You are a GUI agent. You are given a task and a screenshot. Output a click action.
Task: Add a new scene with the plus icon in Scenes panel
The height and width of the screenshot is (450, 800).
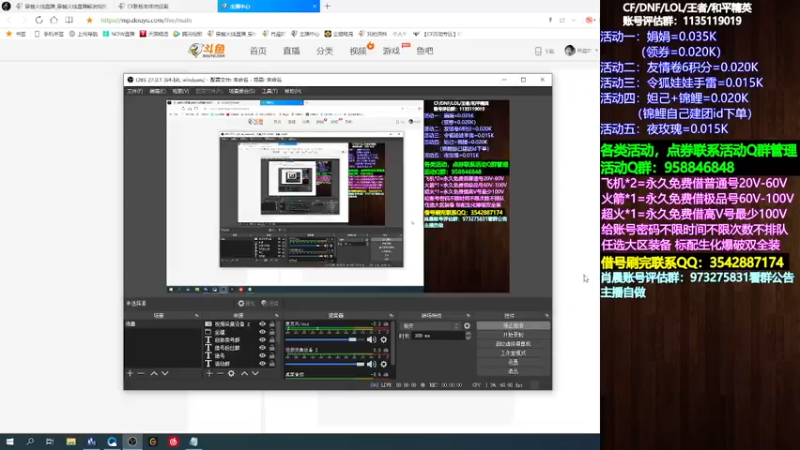130,373
